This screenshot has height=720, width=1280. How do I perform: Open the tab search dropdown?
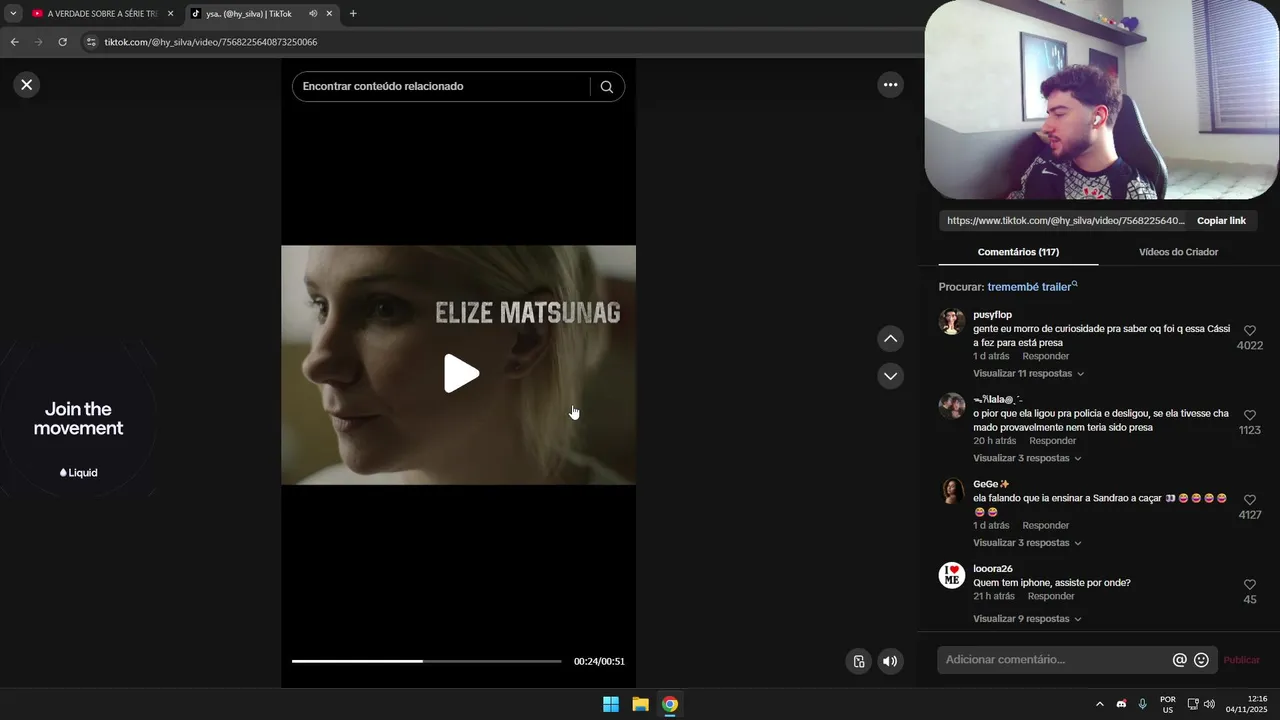click(x=13, y=14)
